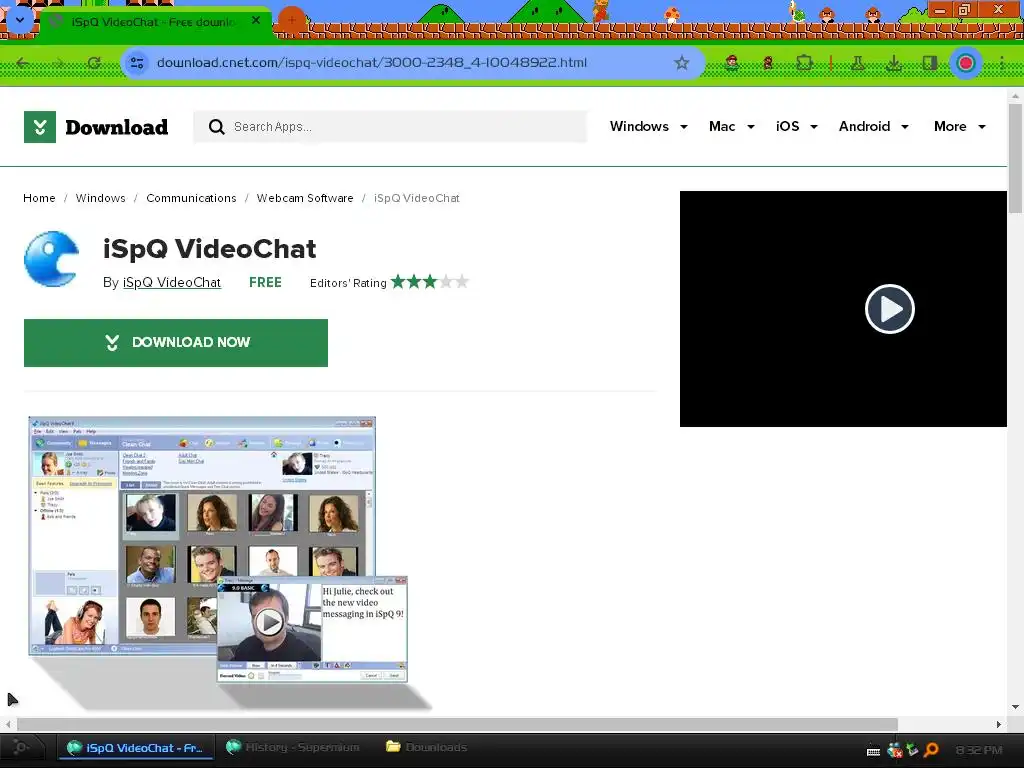Image resolution: width=1024 pixels, height=768 pixels.
Task: Activate iSpQ VideoChat taskbar window button
Action: (136, 748)
